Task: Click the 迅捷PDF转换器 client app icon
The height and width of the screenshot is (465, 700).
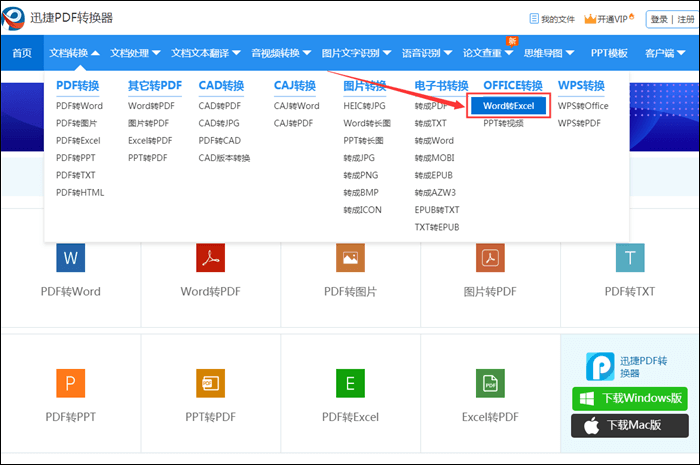Action: tap(600, 366)
